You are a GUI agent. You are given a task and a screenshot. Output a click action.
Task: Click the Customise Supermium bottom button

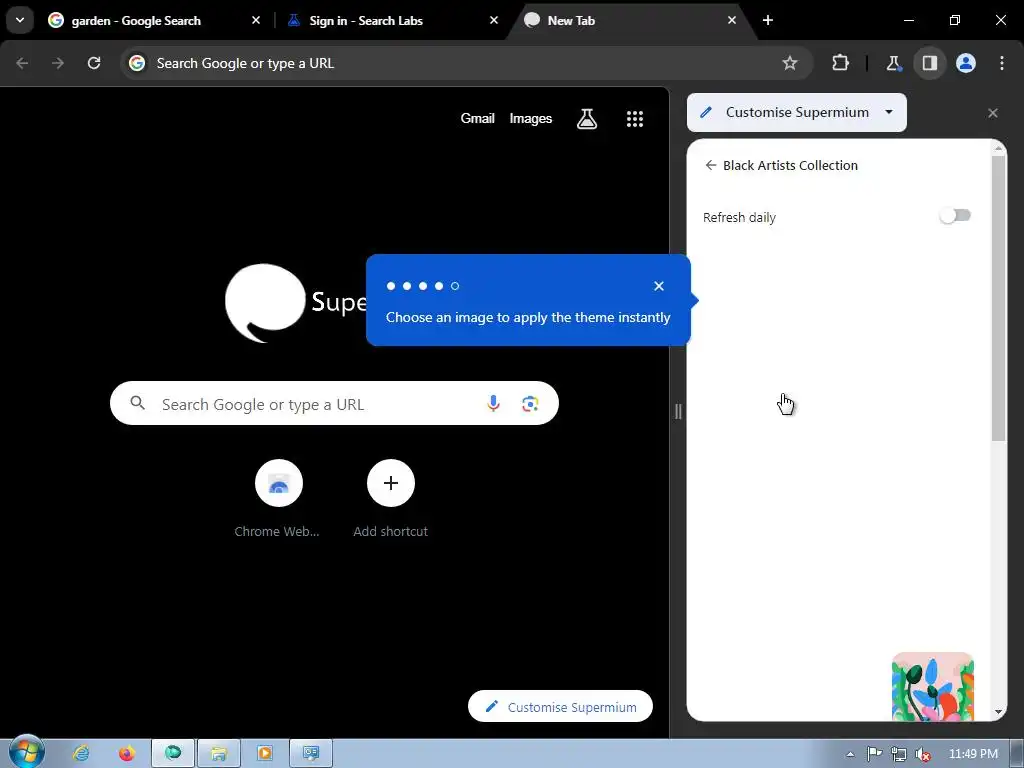pyautogui.click(x=560, y=707)
